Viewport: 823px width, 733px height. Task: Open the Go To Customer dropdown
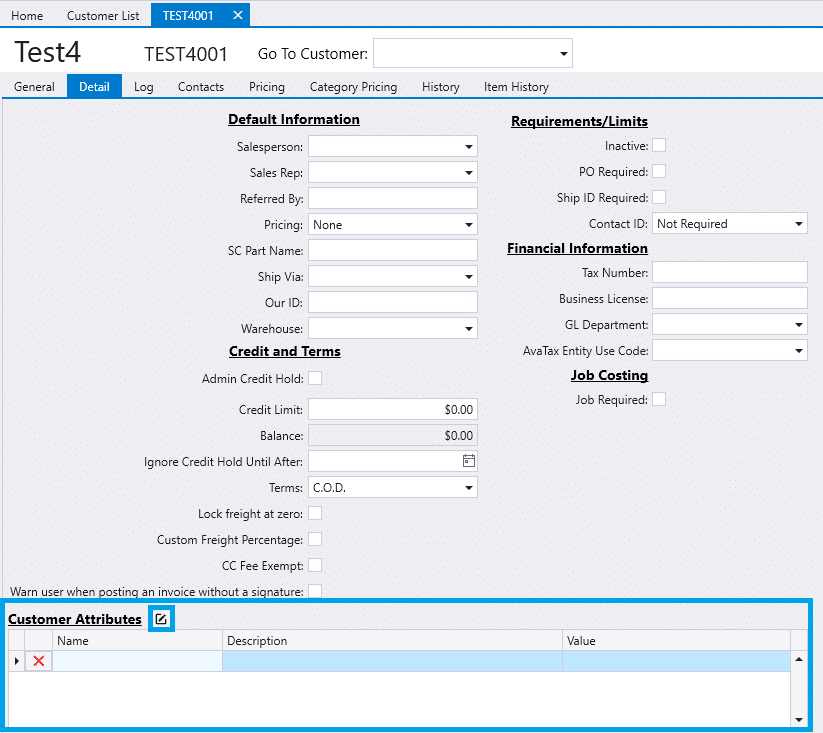[x=564, y=53]
